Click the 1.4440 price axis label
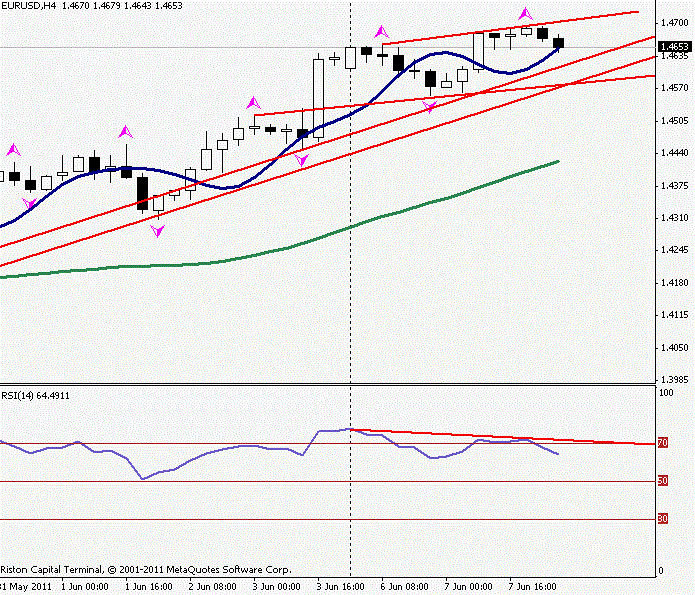This screenshot has height=595, width=695. [675, 153]
